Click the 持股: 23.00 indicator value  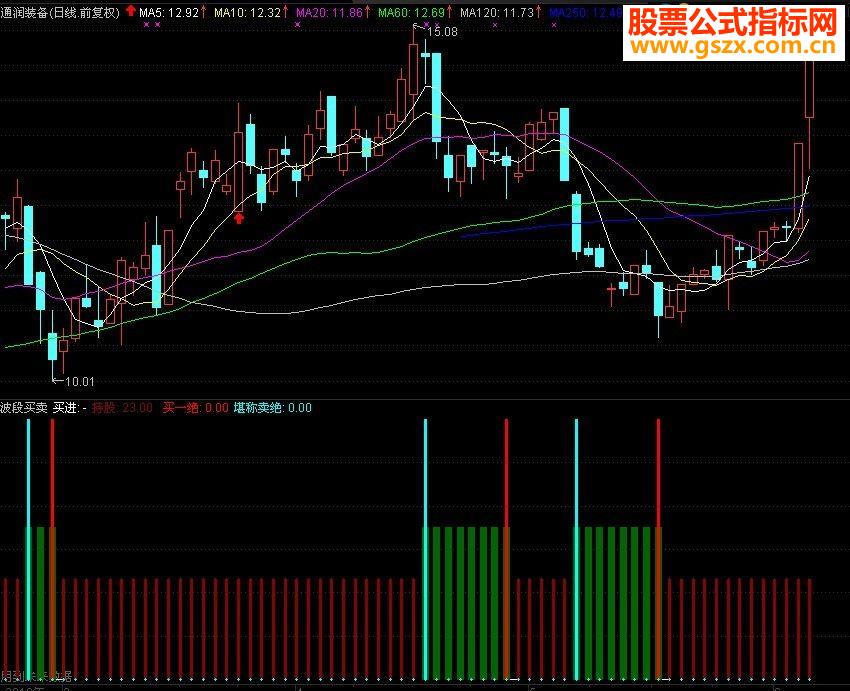pyautogui.click(x=122, y=408)
